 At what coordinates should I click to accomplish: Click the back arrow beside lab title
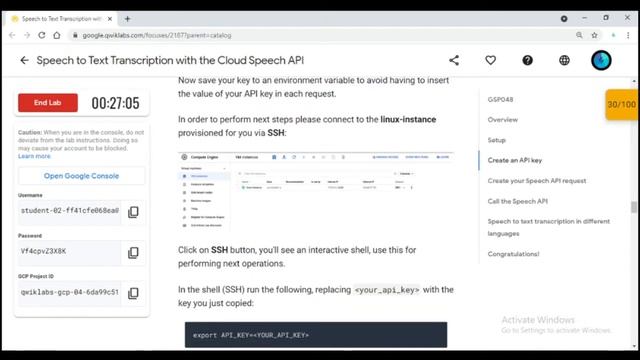coord(24,60)
